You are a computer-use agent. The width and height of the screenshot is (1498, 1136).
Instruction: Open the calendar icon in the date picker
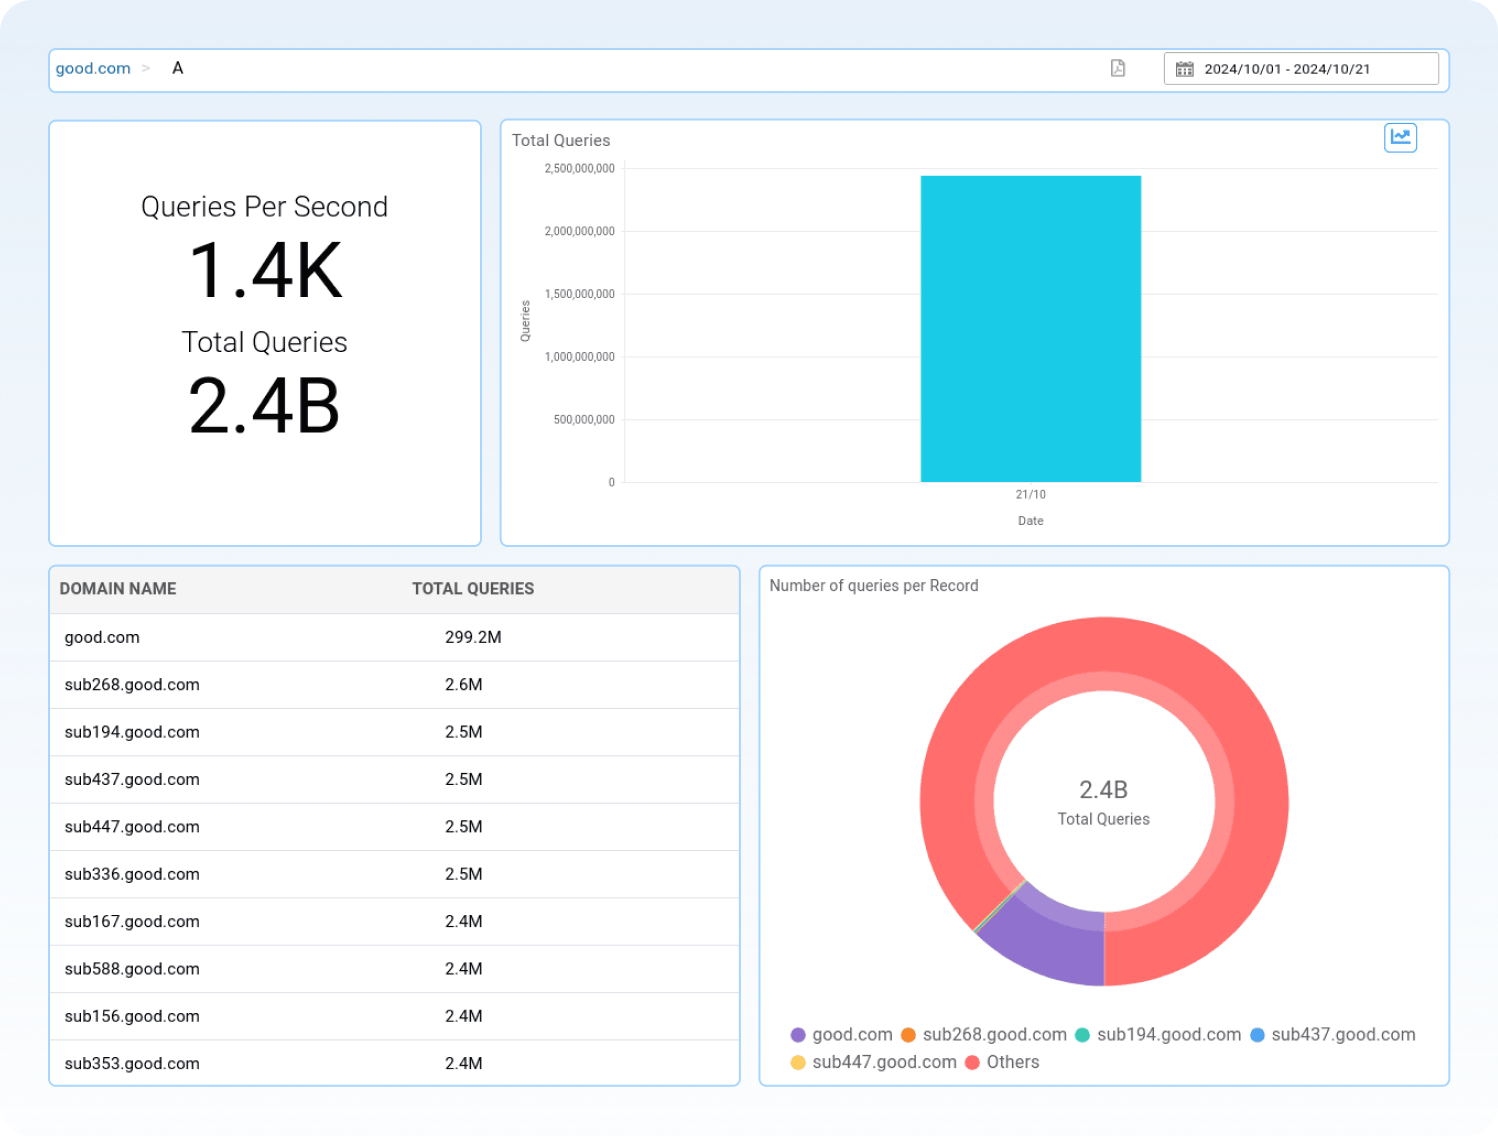point(1185,68)
